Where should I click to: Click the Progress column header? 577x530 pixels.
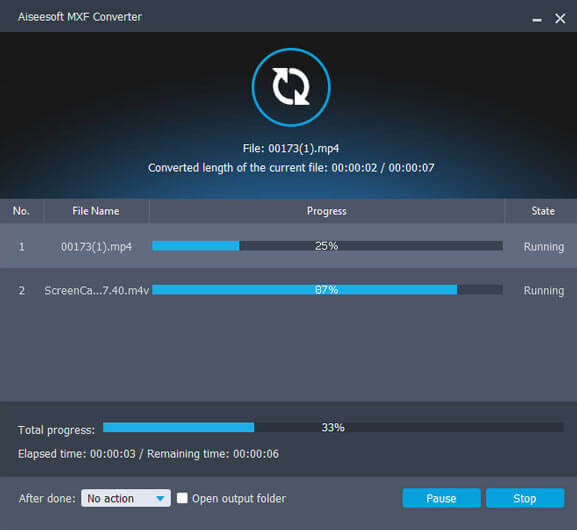pos(327,211)
